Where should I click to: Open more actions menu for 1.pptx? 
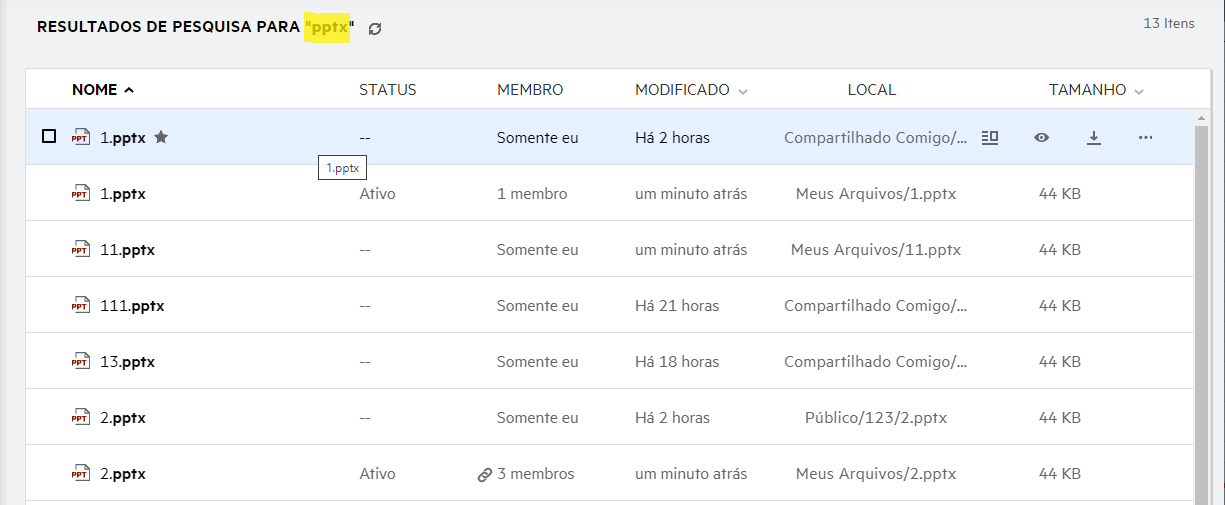coord(1146,138)
